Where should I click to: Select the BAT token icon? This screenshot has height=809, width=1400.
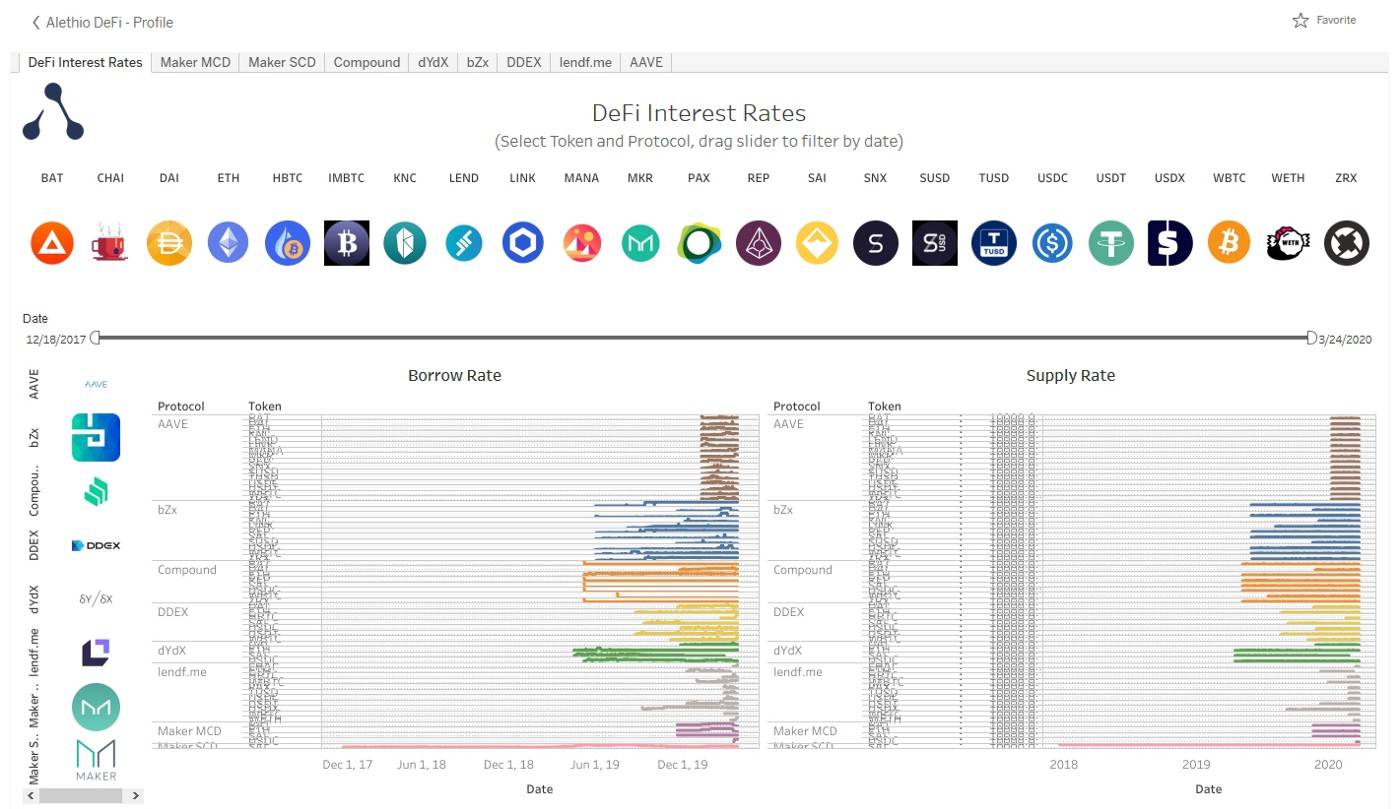(x=52, y=243)
